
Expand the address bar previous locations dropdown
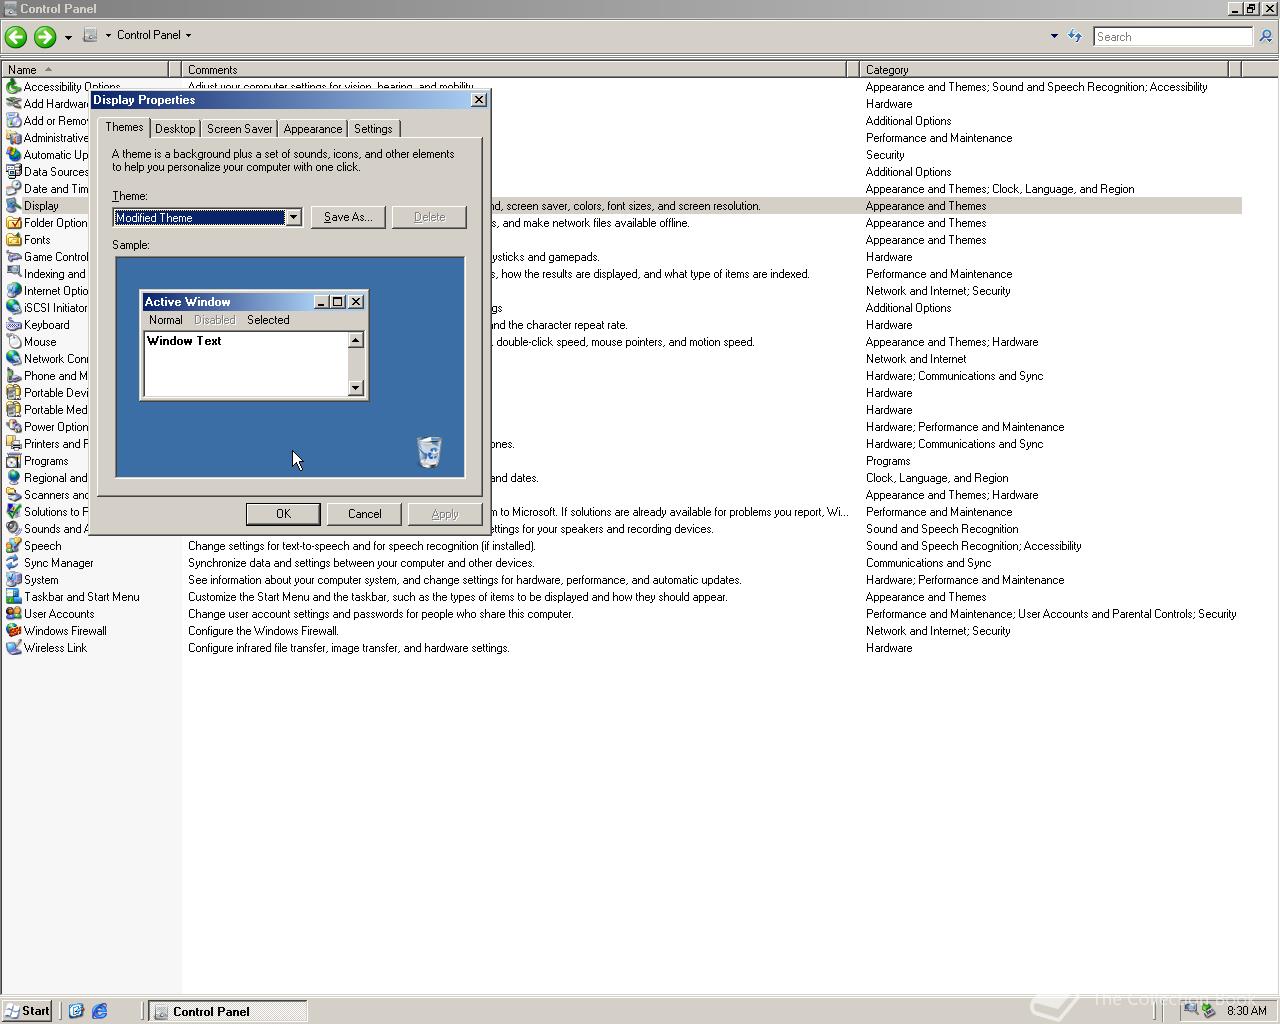point(1054,36)
